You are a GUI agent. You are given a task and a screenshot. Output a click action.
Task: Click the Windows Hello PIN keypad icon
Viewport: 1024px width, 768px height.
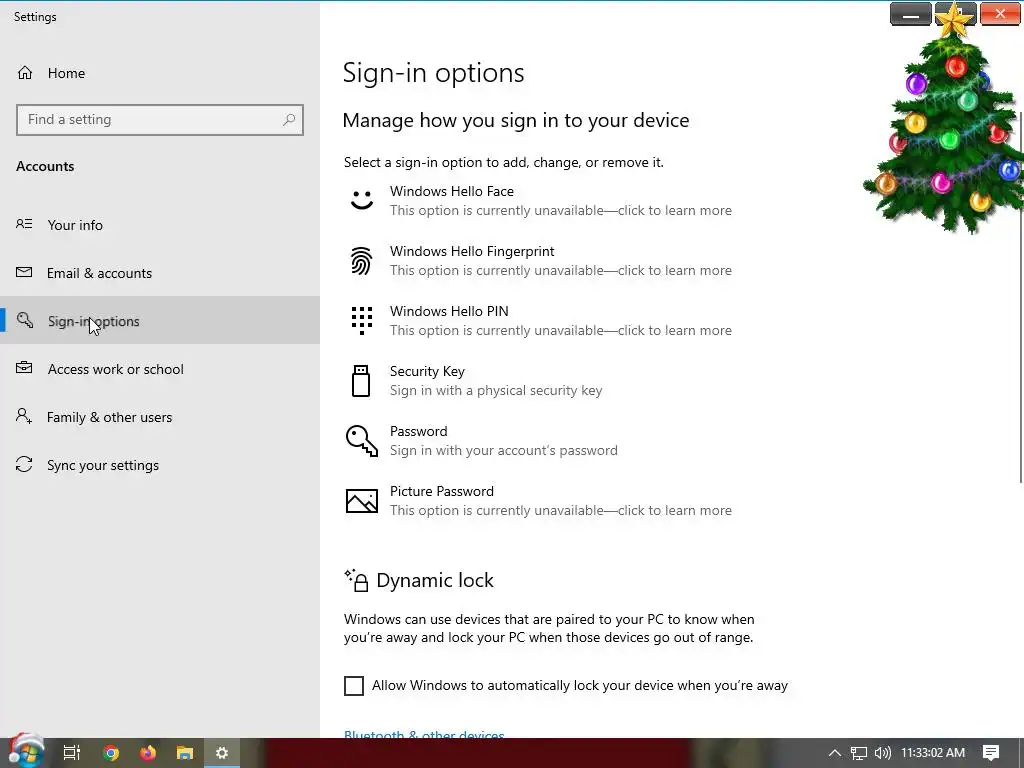pos(362,321)
